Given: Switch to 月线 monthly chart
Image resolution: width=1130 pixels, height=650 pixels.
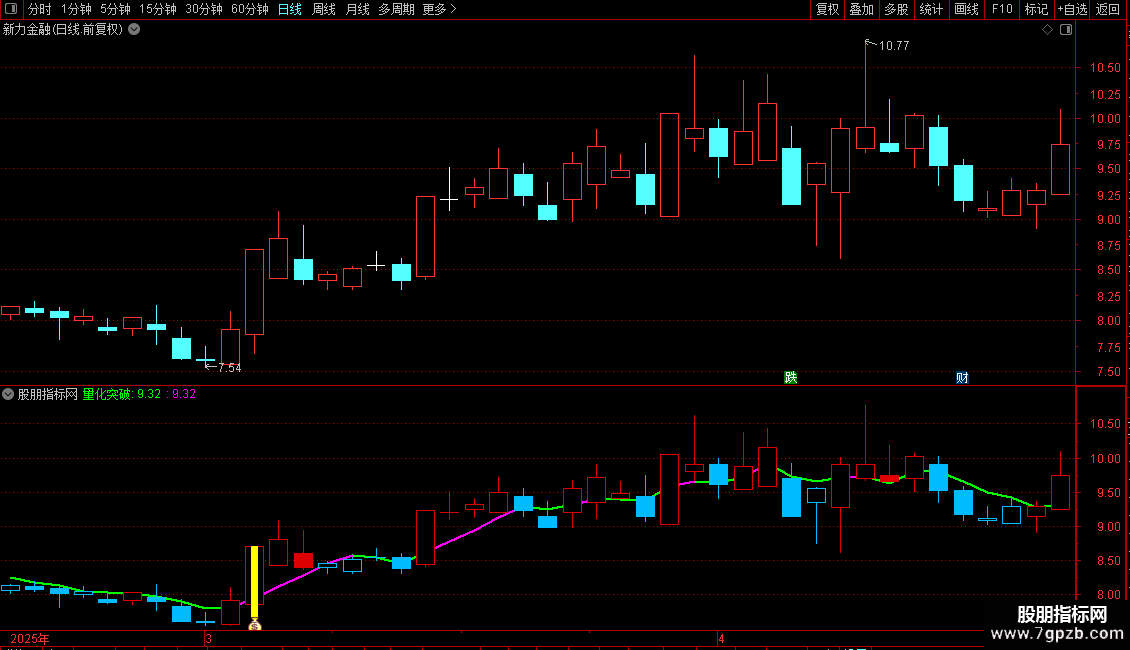Looking at the screenshot, I should [x=357, y=9].
